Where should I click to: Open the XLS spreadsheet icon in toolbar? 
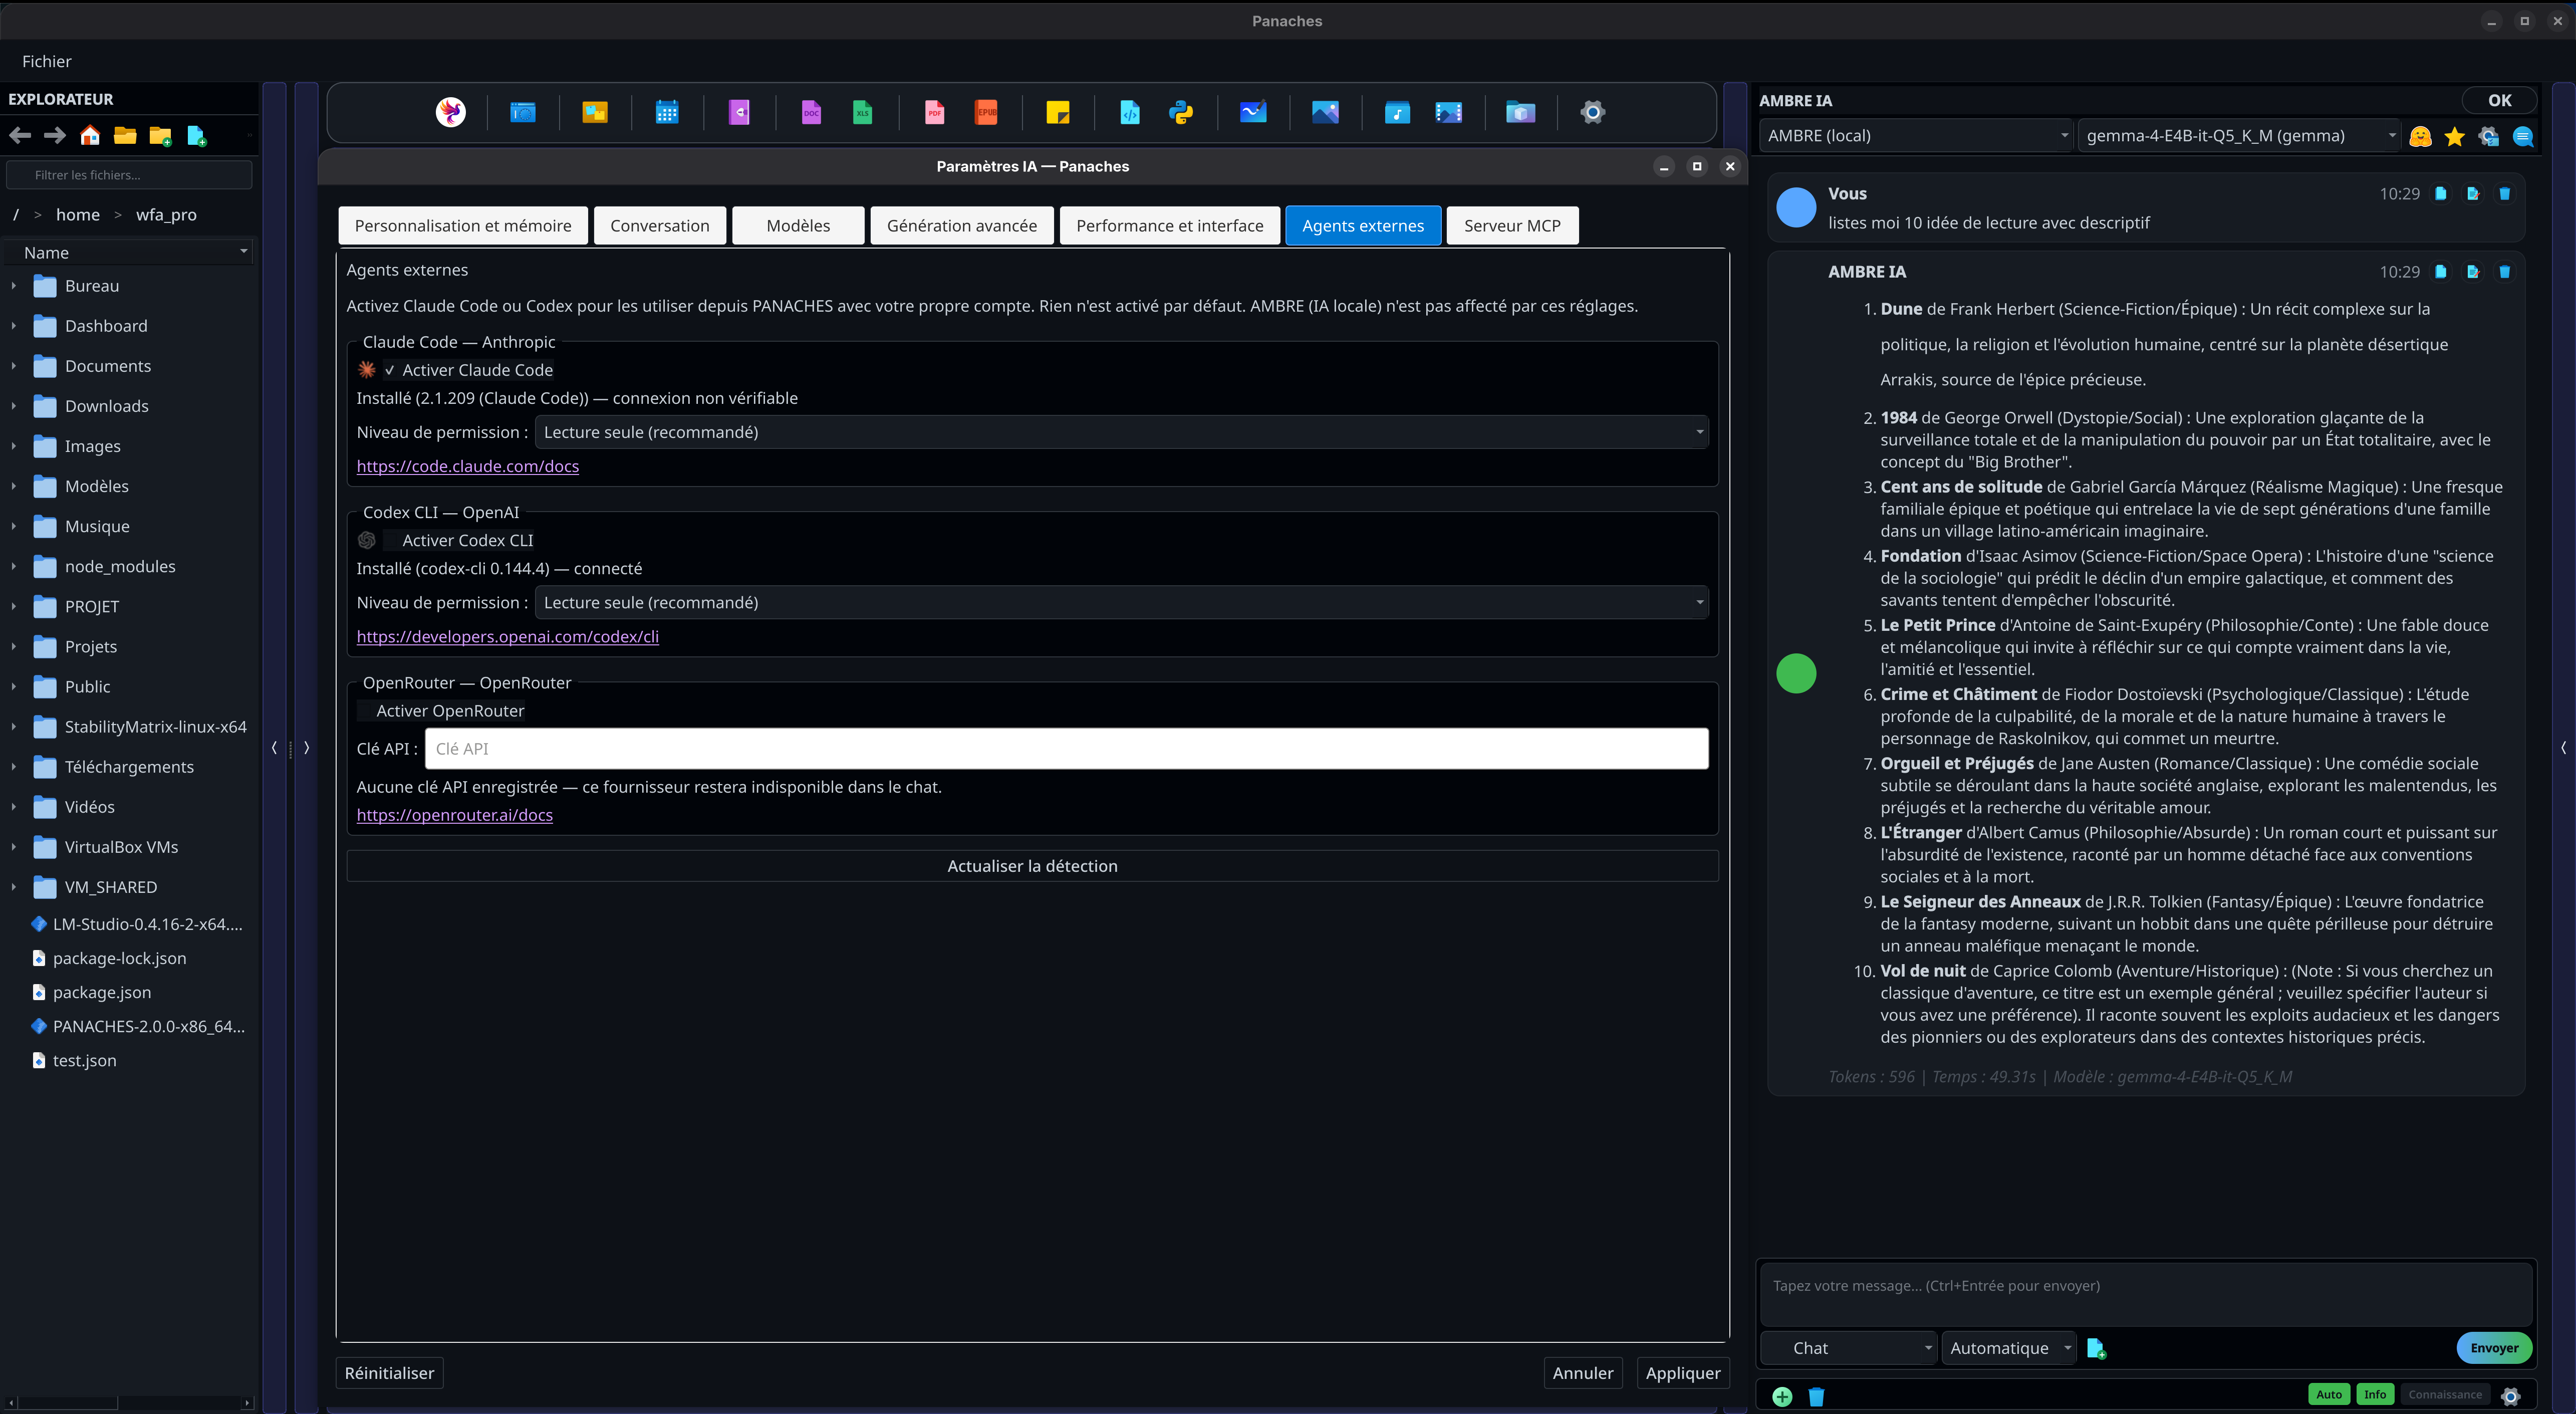(x=862, y=112)
